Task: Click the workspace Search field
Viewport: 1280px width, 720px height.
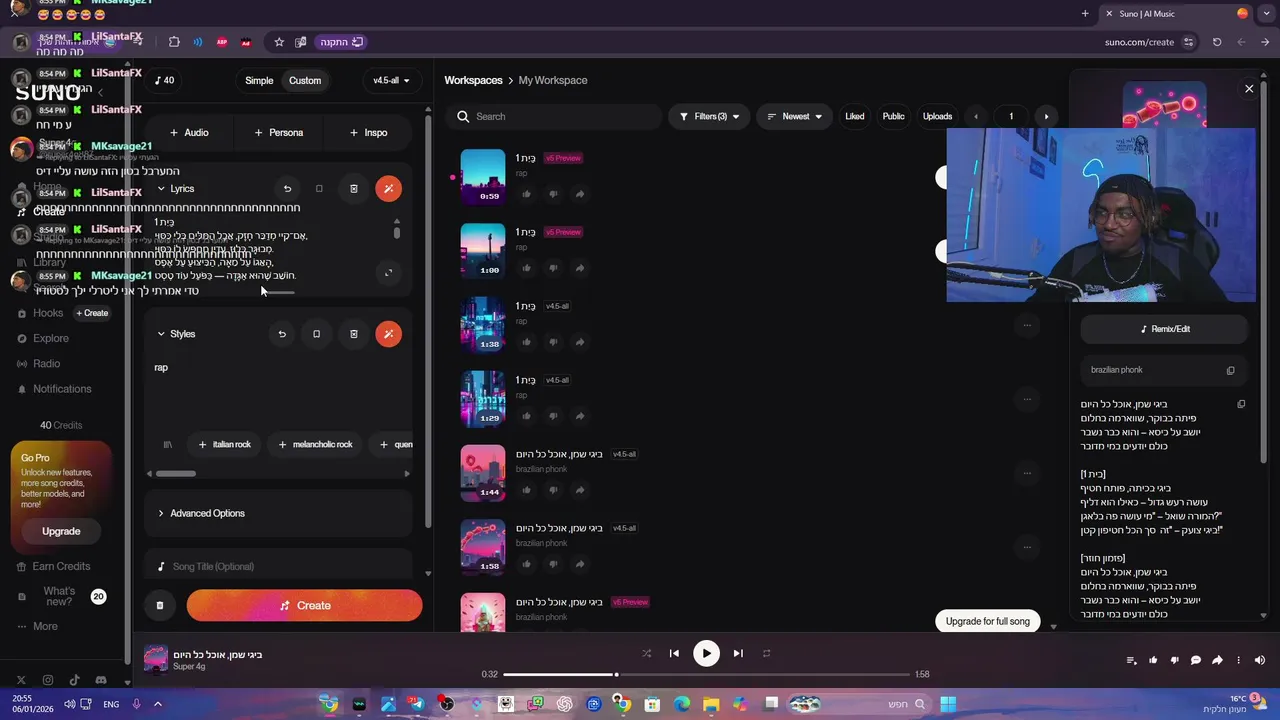Action: tap(553, 116)
